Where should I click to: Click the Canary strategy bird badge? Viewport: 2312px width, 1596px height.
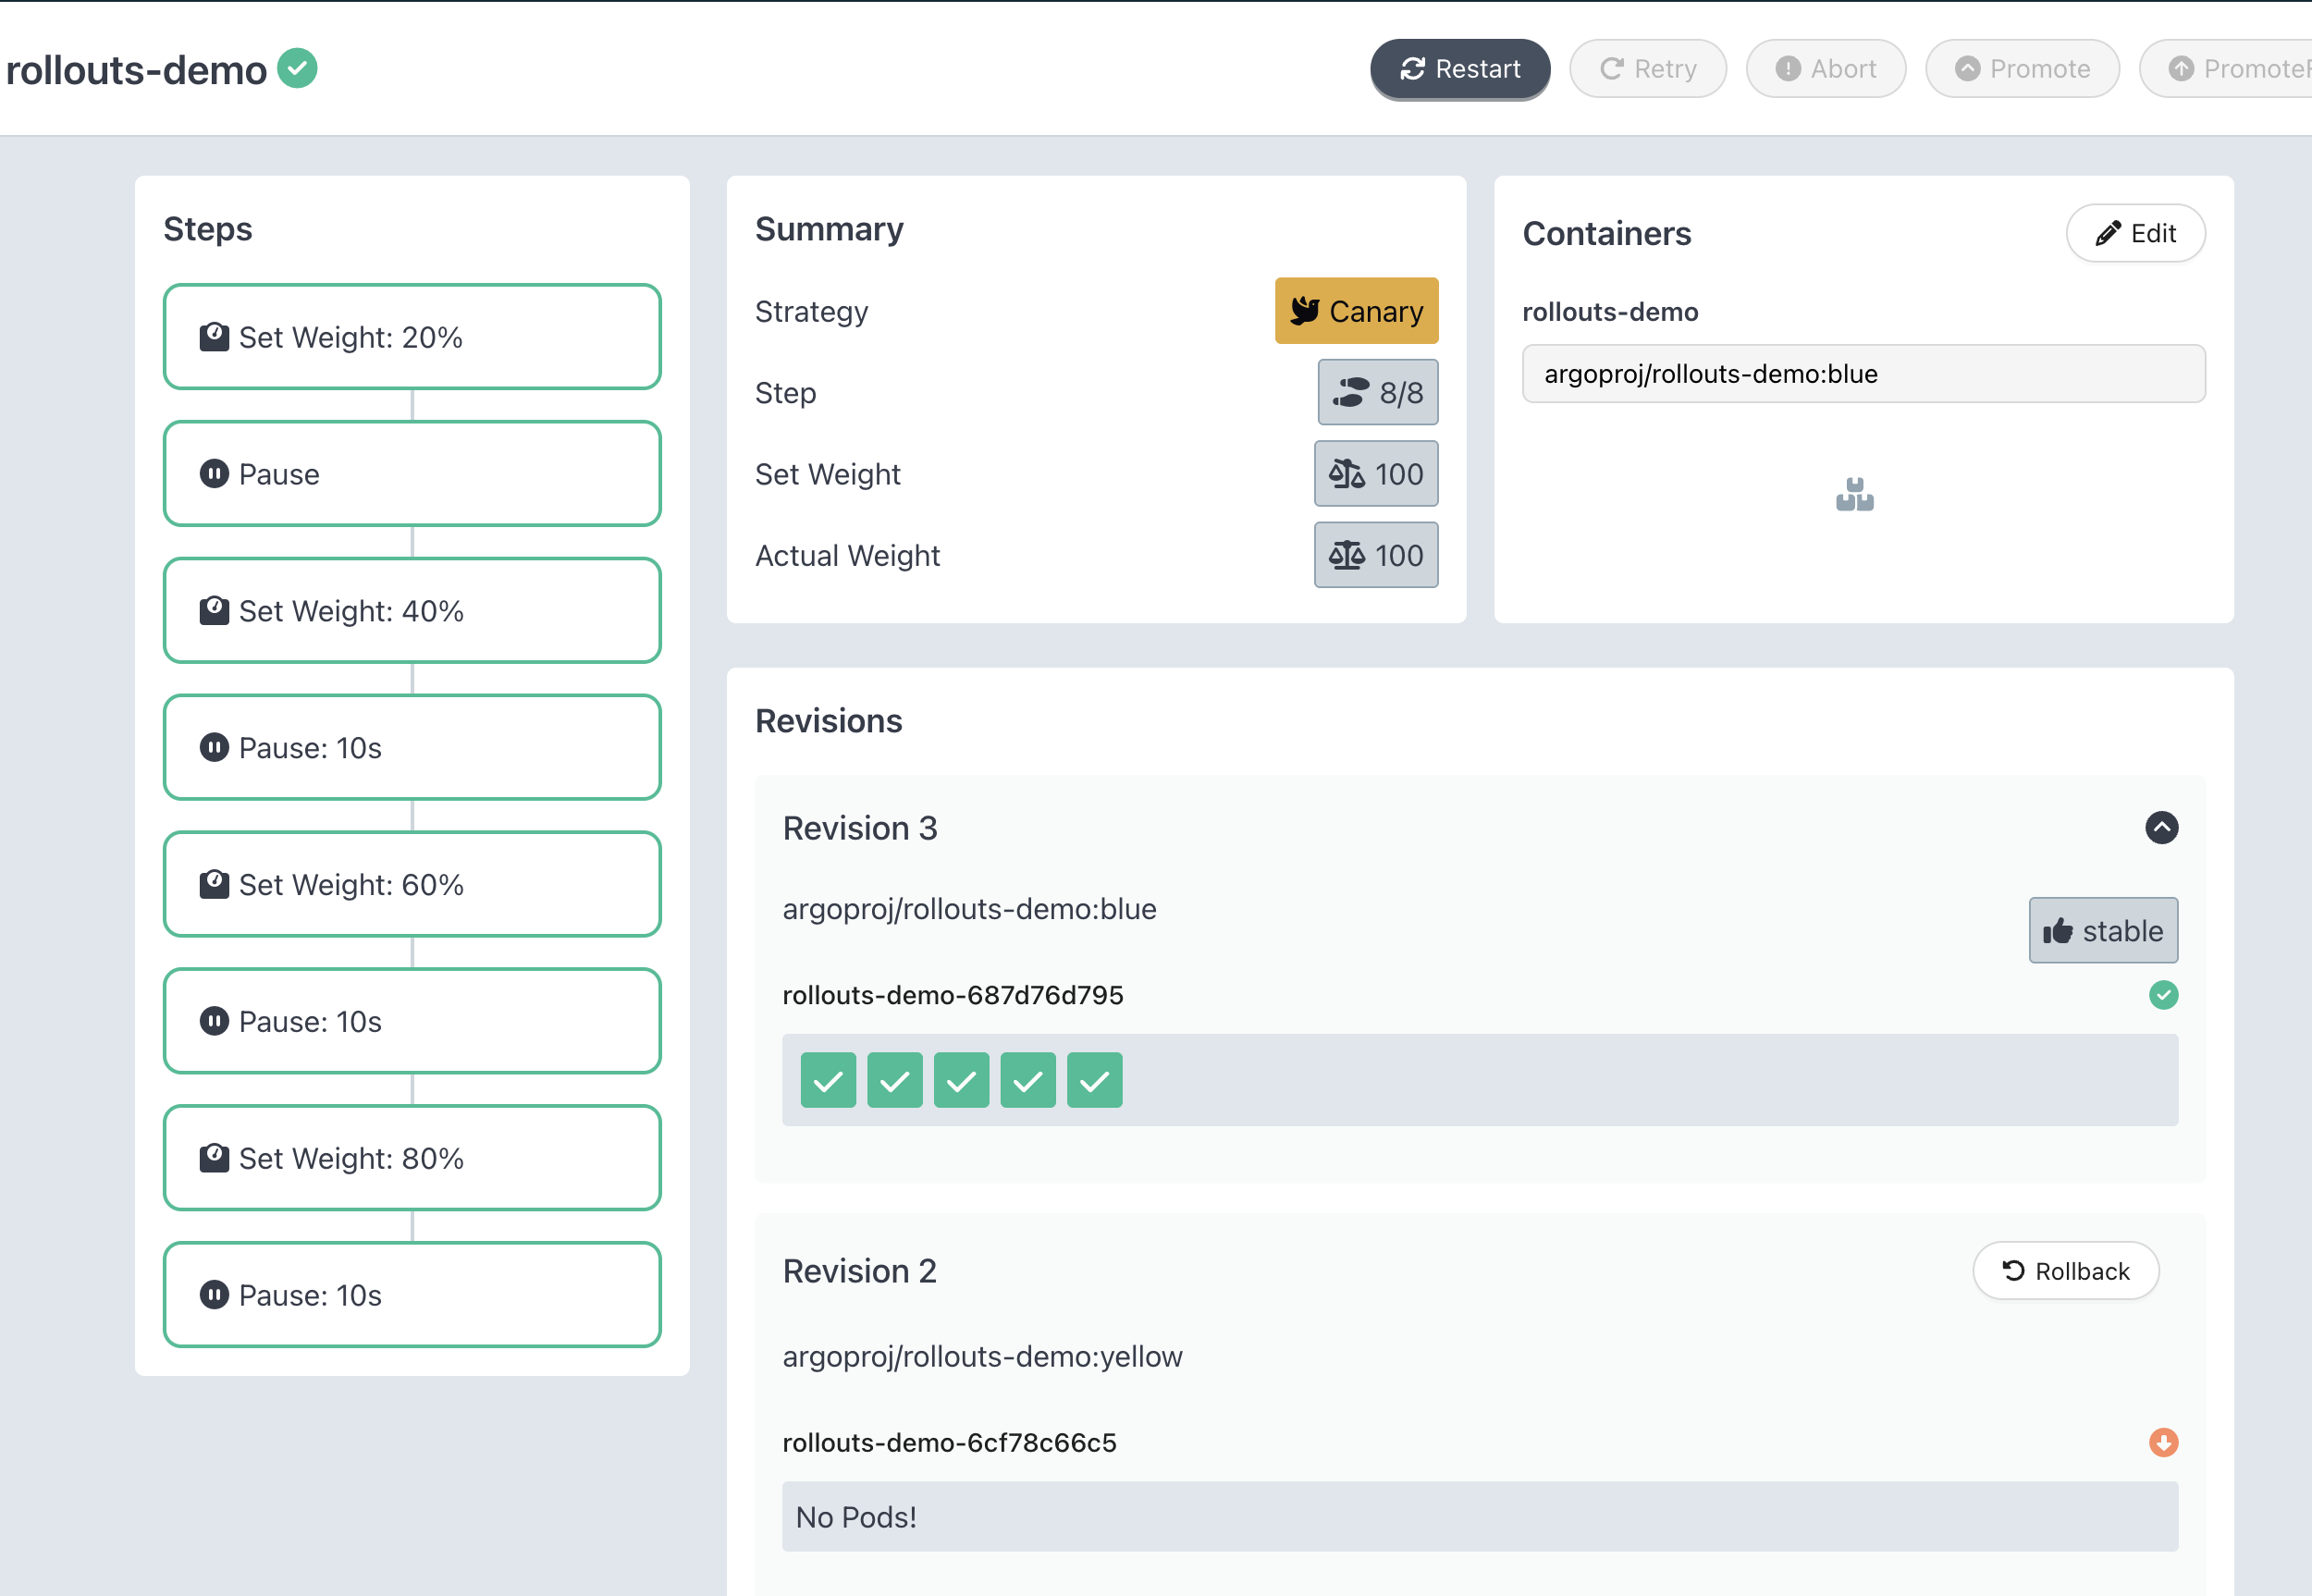point(1355,311)
